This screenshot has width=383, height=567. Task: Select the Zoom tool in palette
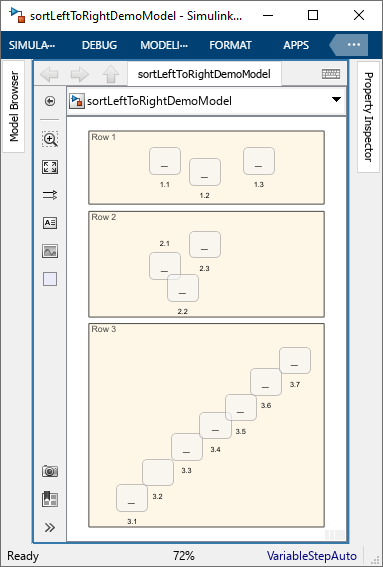click(50, 139)
